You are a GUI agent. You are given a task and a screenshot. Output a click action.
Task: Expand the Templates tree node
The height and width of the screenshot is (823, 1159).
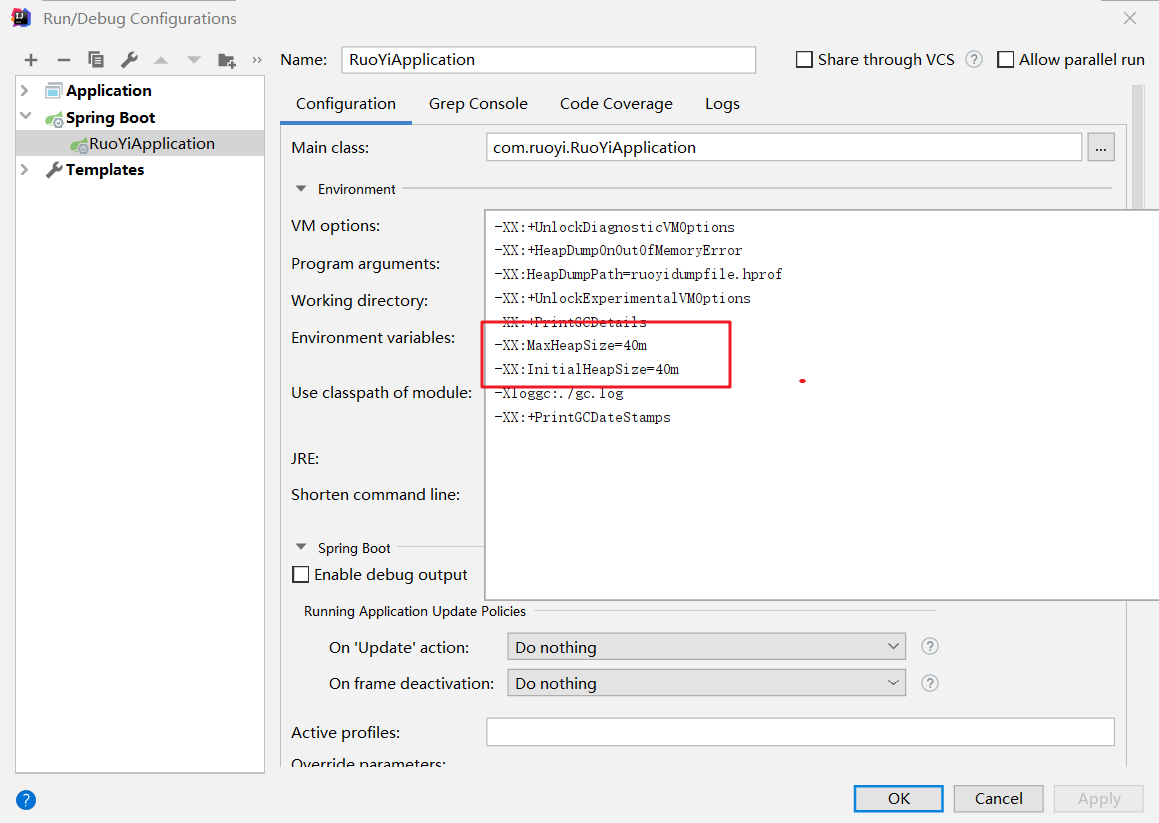(24, 169)
